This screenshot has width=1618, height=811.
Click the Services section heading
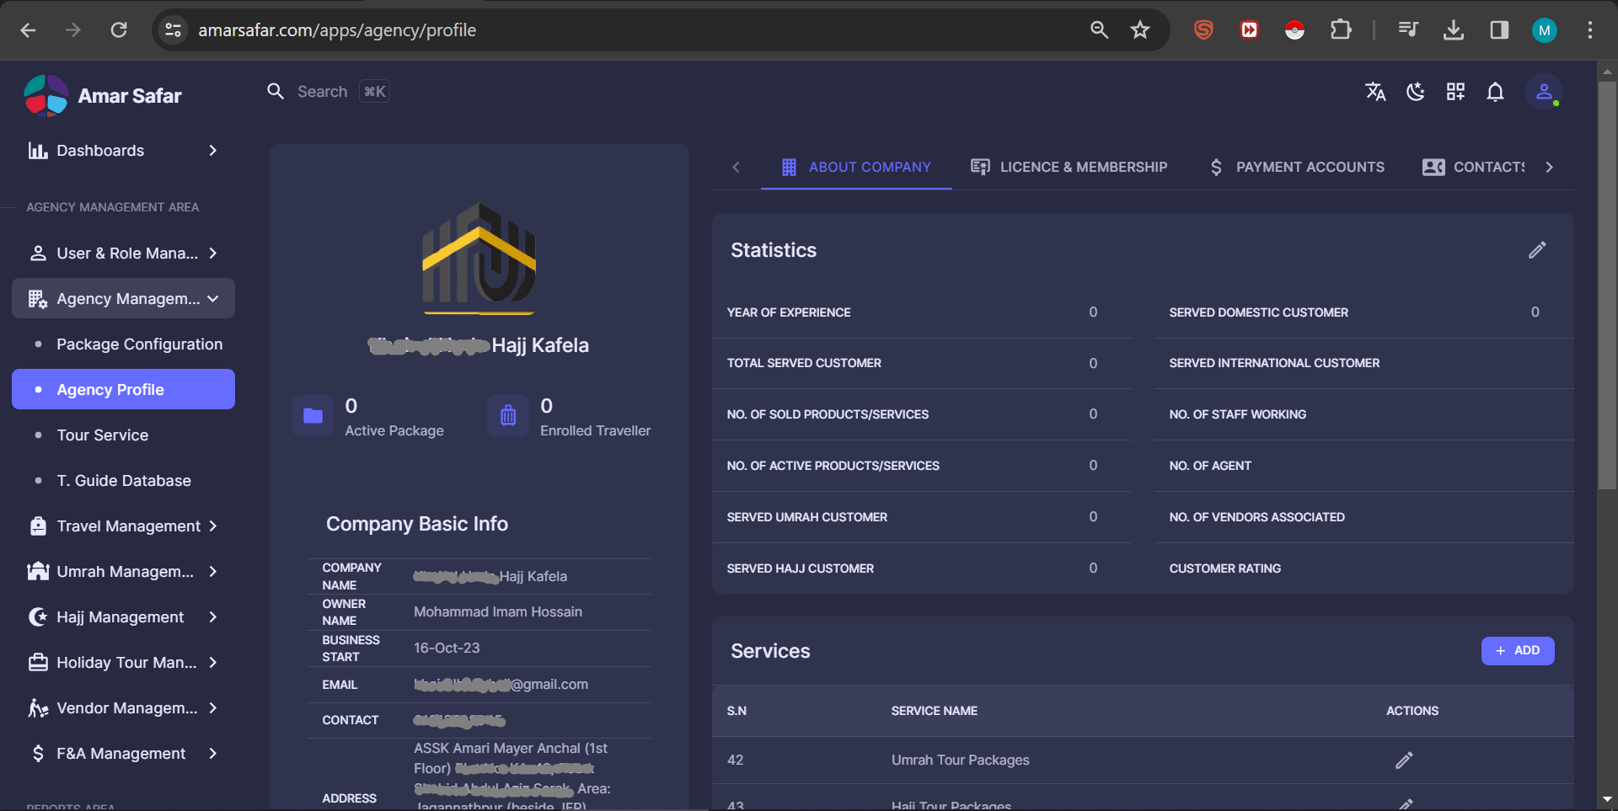[x=770, y=651]
